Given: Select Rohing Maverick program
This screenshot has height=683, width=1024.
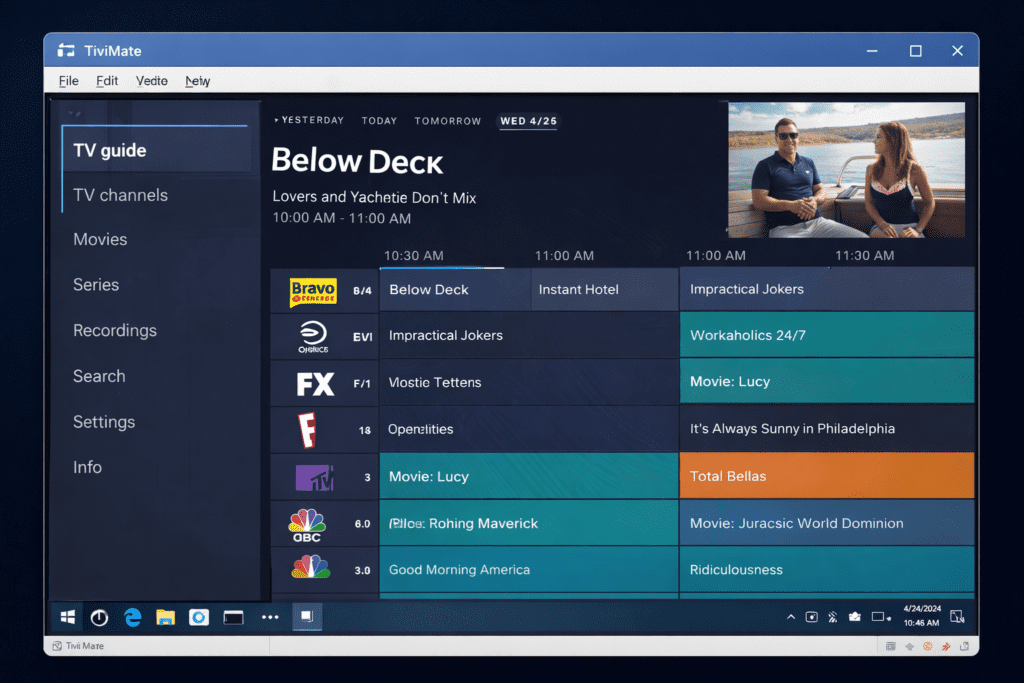Looking at the screenshot, I should [x=529, y=523].
